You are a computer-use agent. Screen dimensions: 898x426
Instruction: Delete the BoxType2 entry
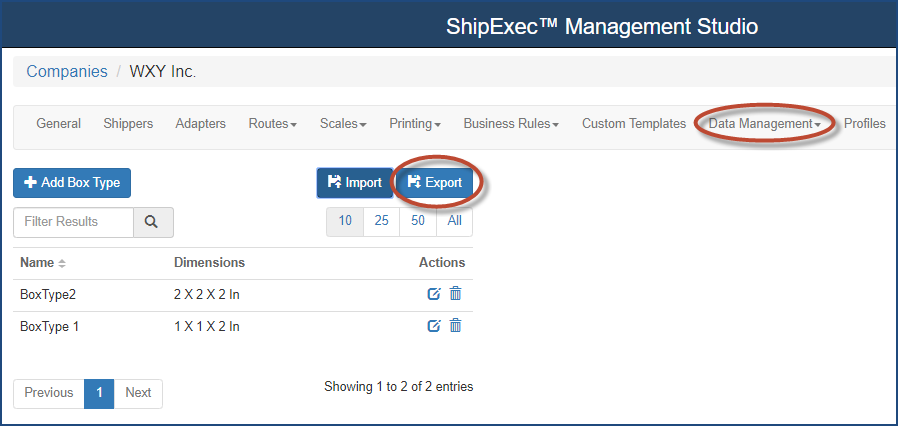click(x=455, y=293)
